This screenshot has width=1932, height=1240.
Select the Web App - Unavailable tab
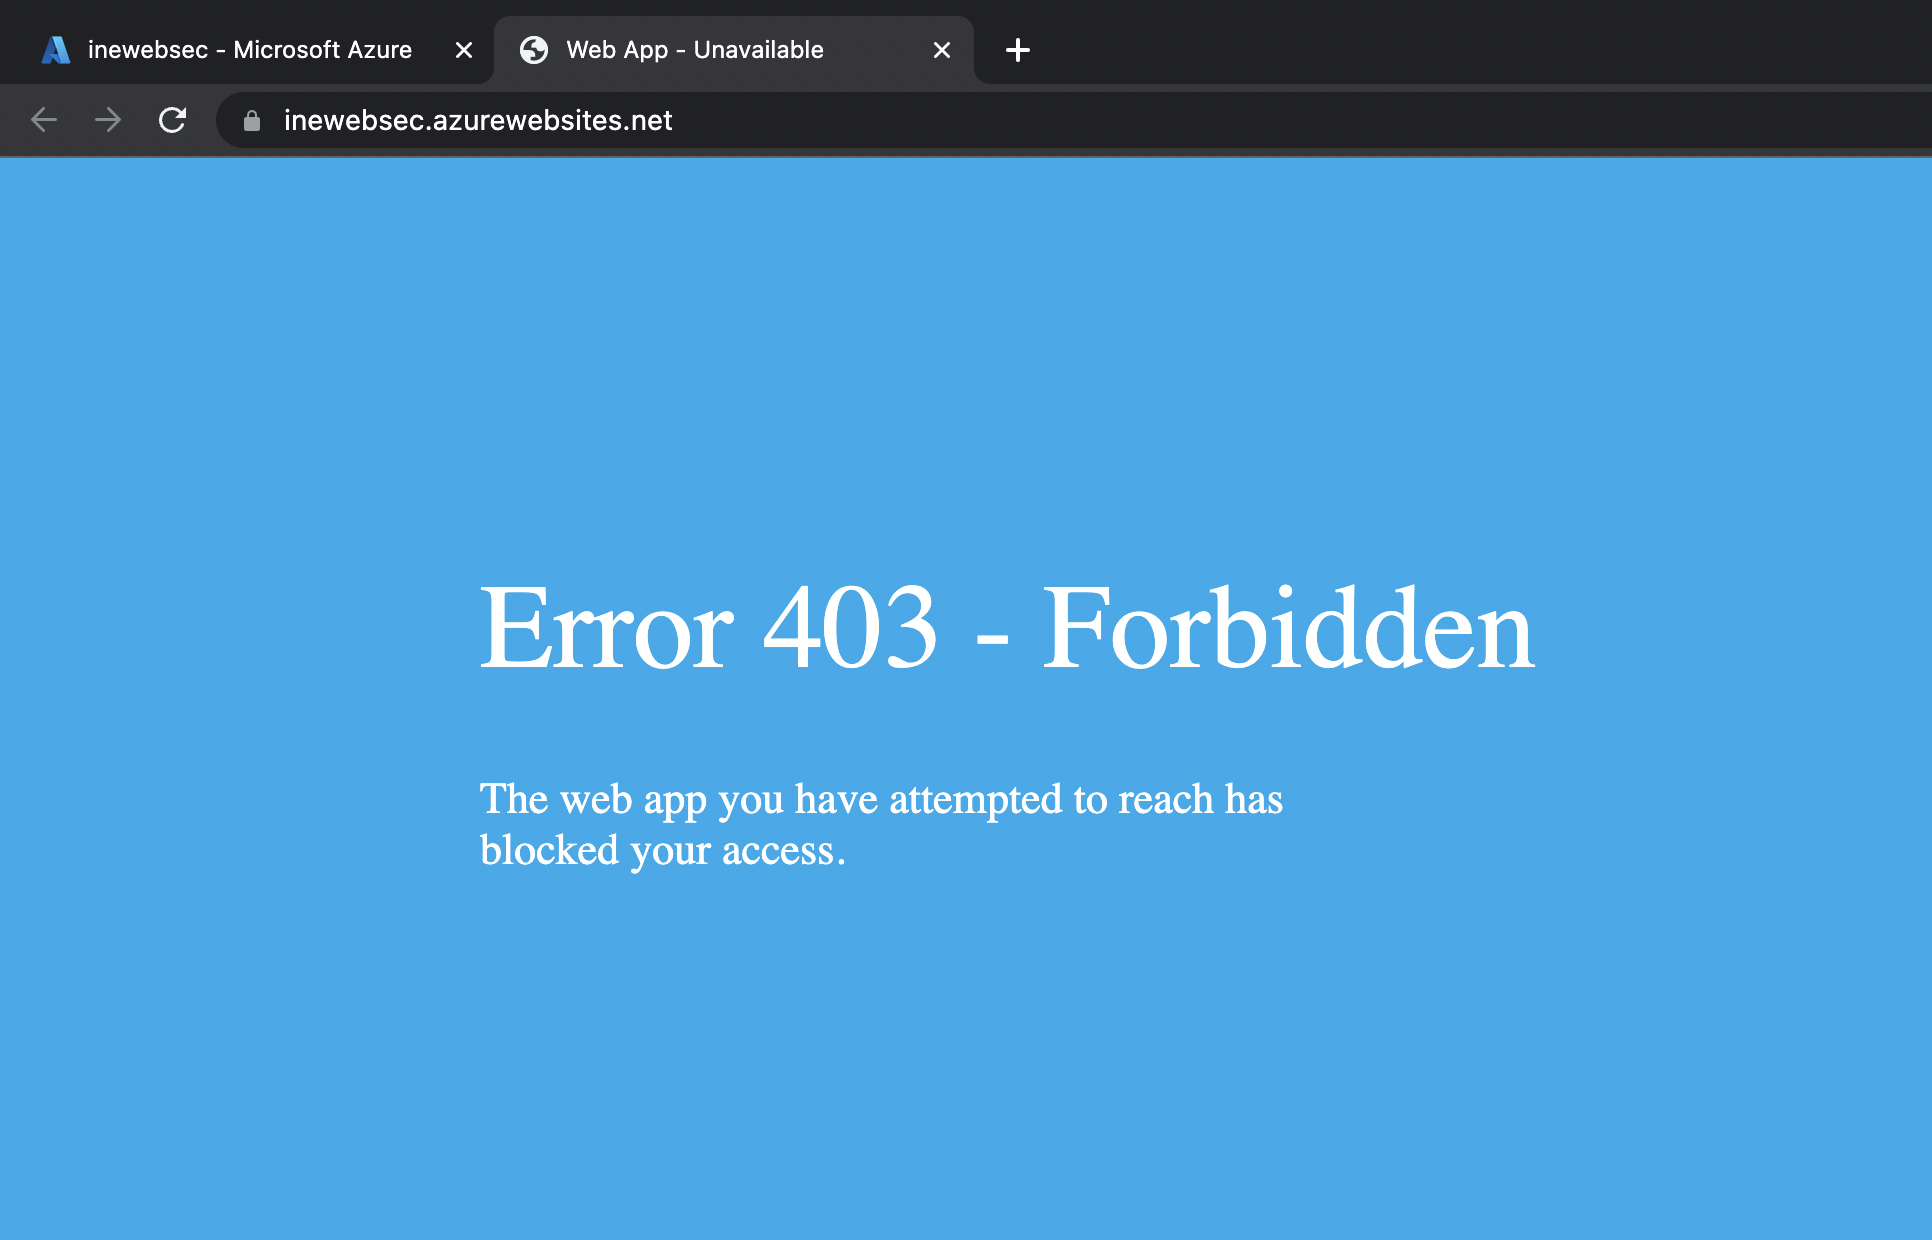695,50
